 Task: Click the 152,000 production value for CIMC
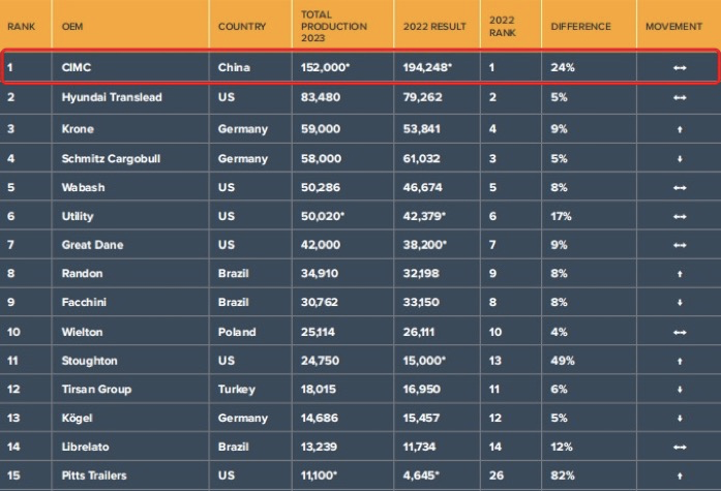pos(324,69)
